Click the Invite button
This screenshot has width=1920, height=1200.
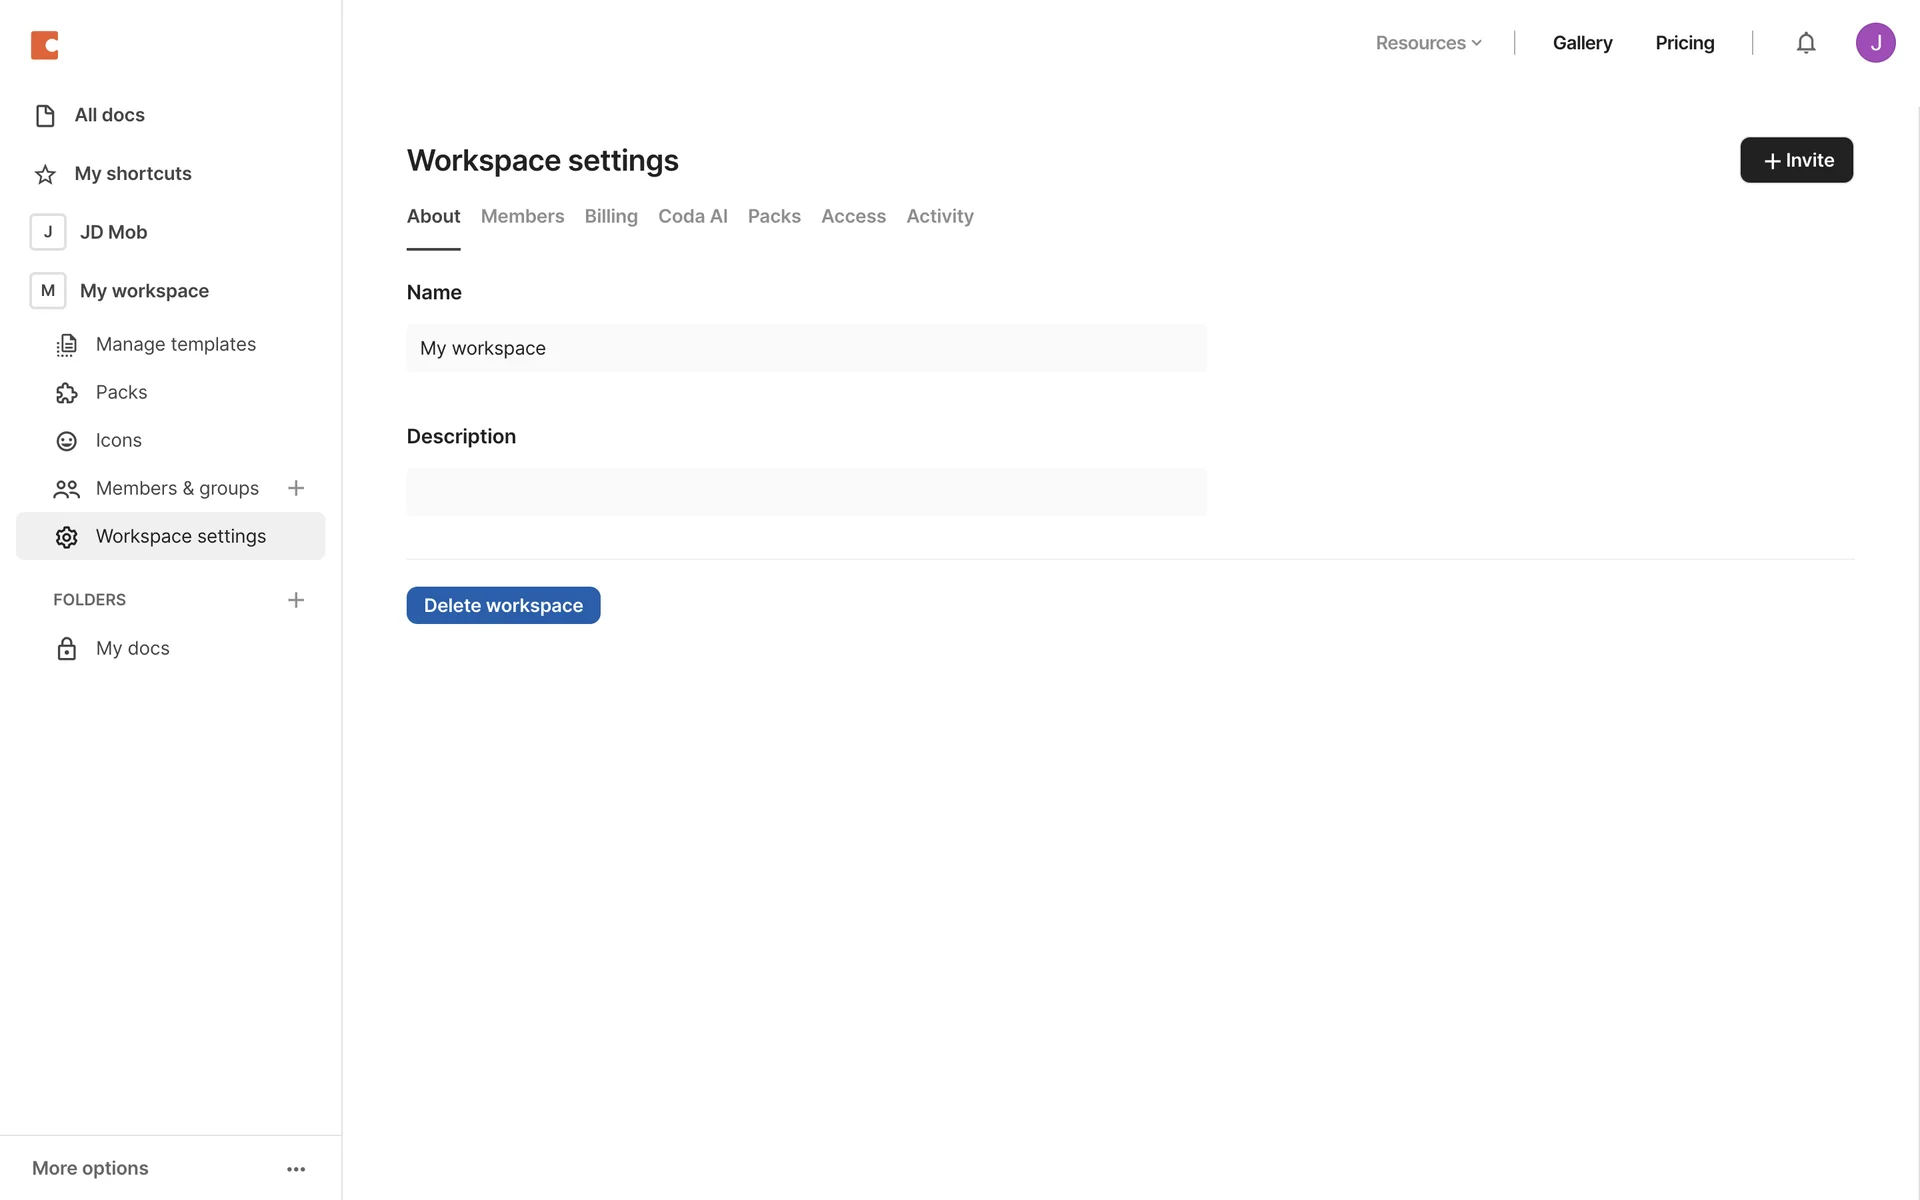[x=1796, y=160]
